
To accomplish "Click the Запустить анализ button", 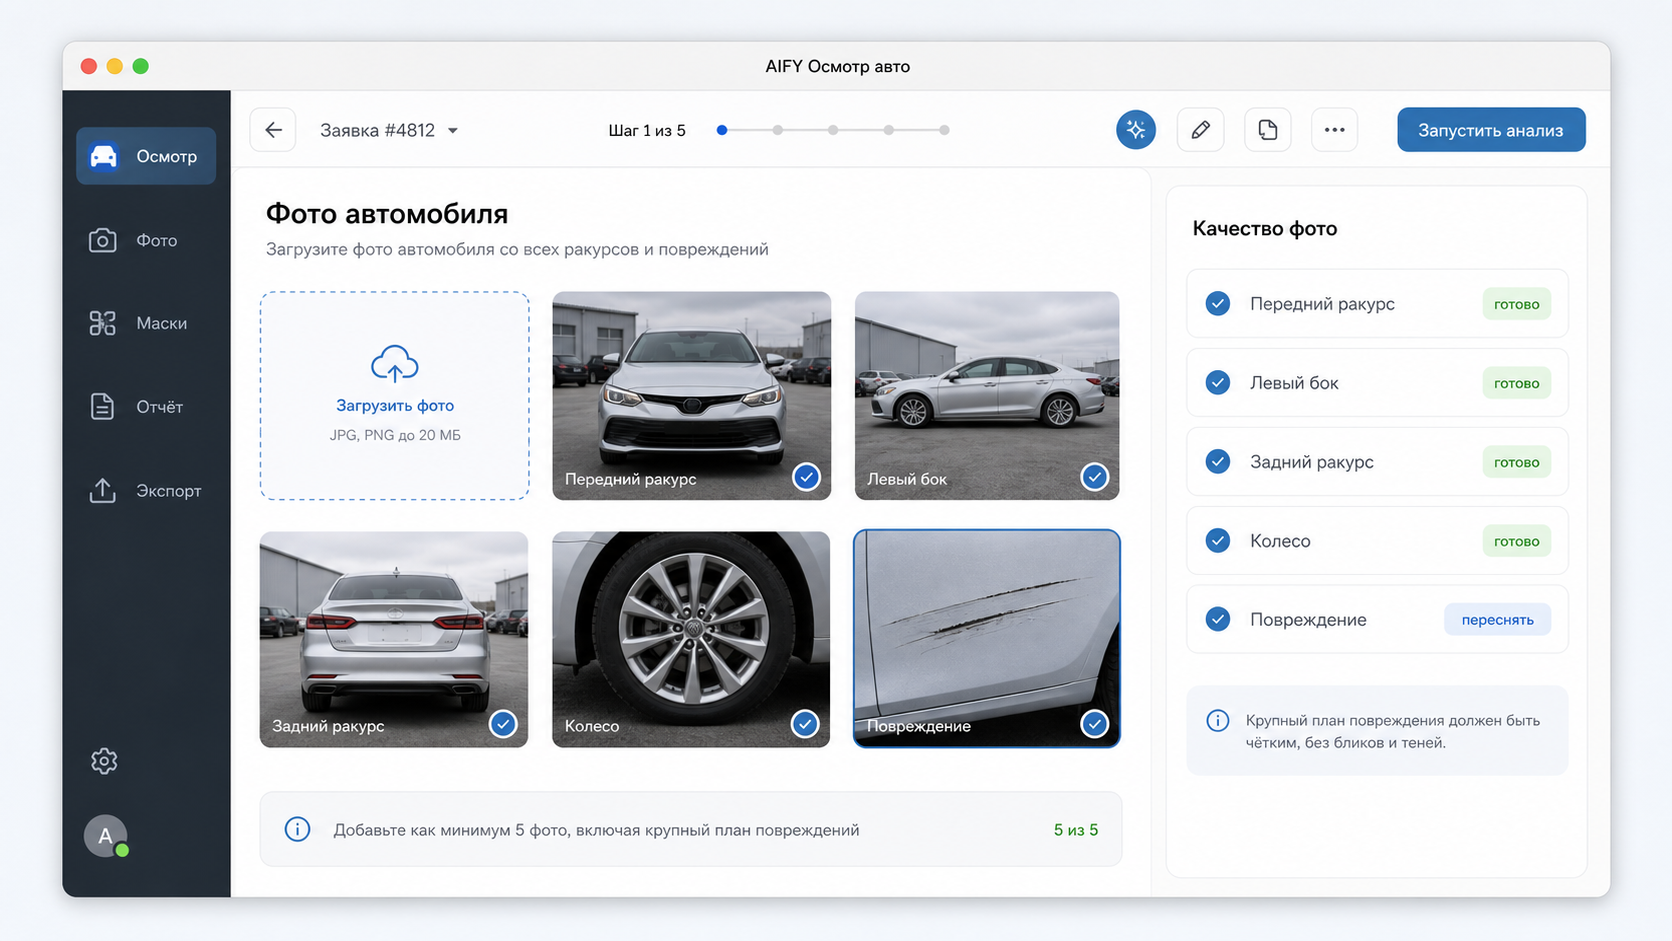I will 1491,130.
